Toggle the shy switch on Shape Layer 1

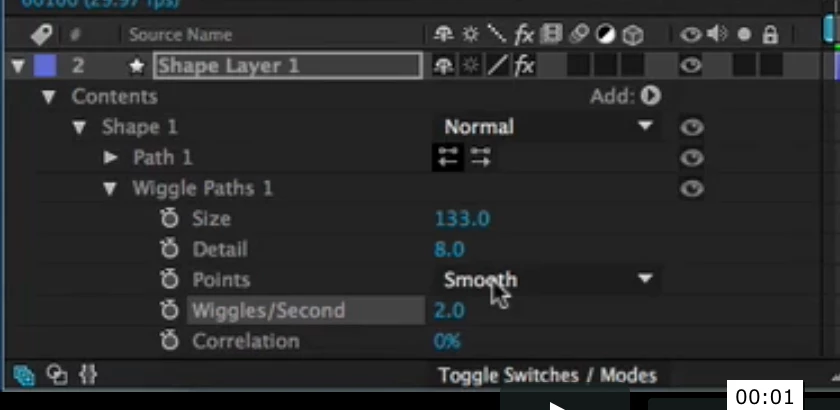tap(444, 66)
